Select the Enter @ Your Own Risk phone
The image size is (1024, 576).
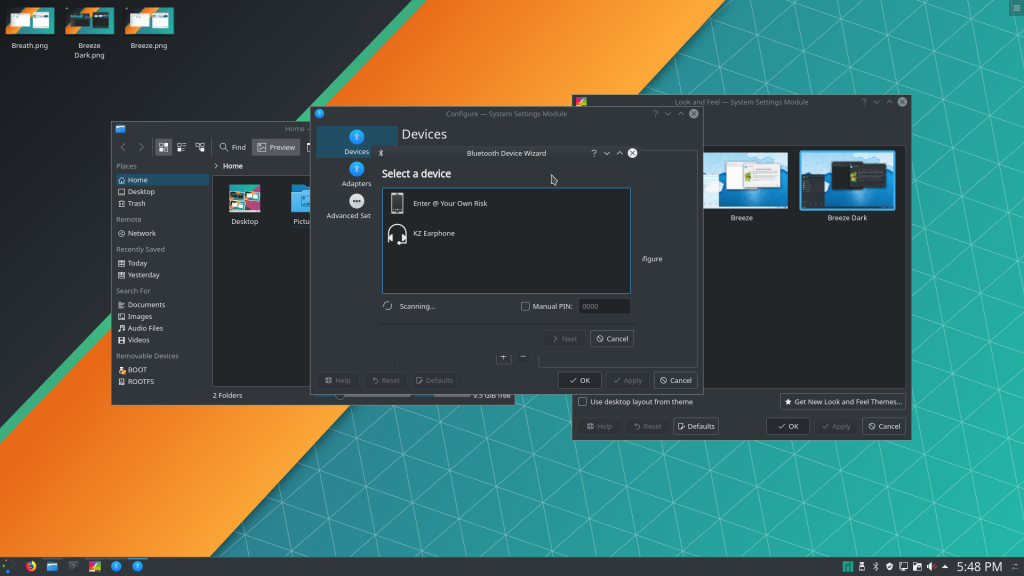coord(506,203)
